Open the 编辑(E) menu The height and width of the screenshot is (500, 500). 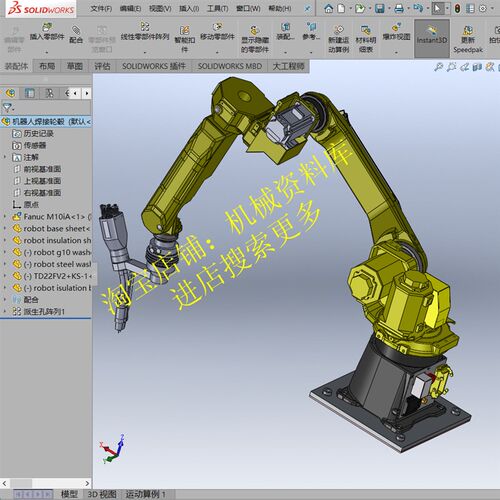[x=130, y=8]
